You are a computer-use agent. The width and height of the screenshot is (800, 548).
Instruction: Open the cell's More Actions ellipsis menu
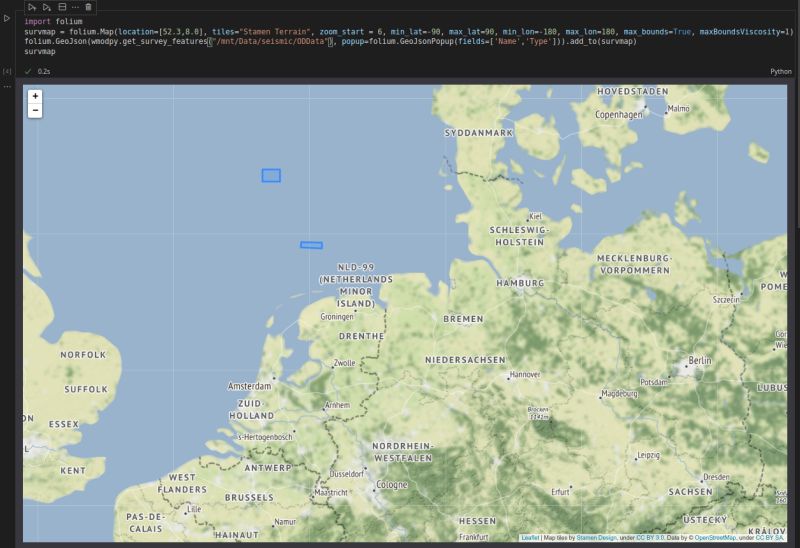76,7
